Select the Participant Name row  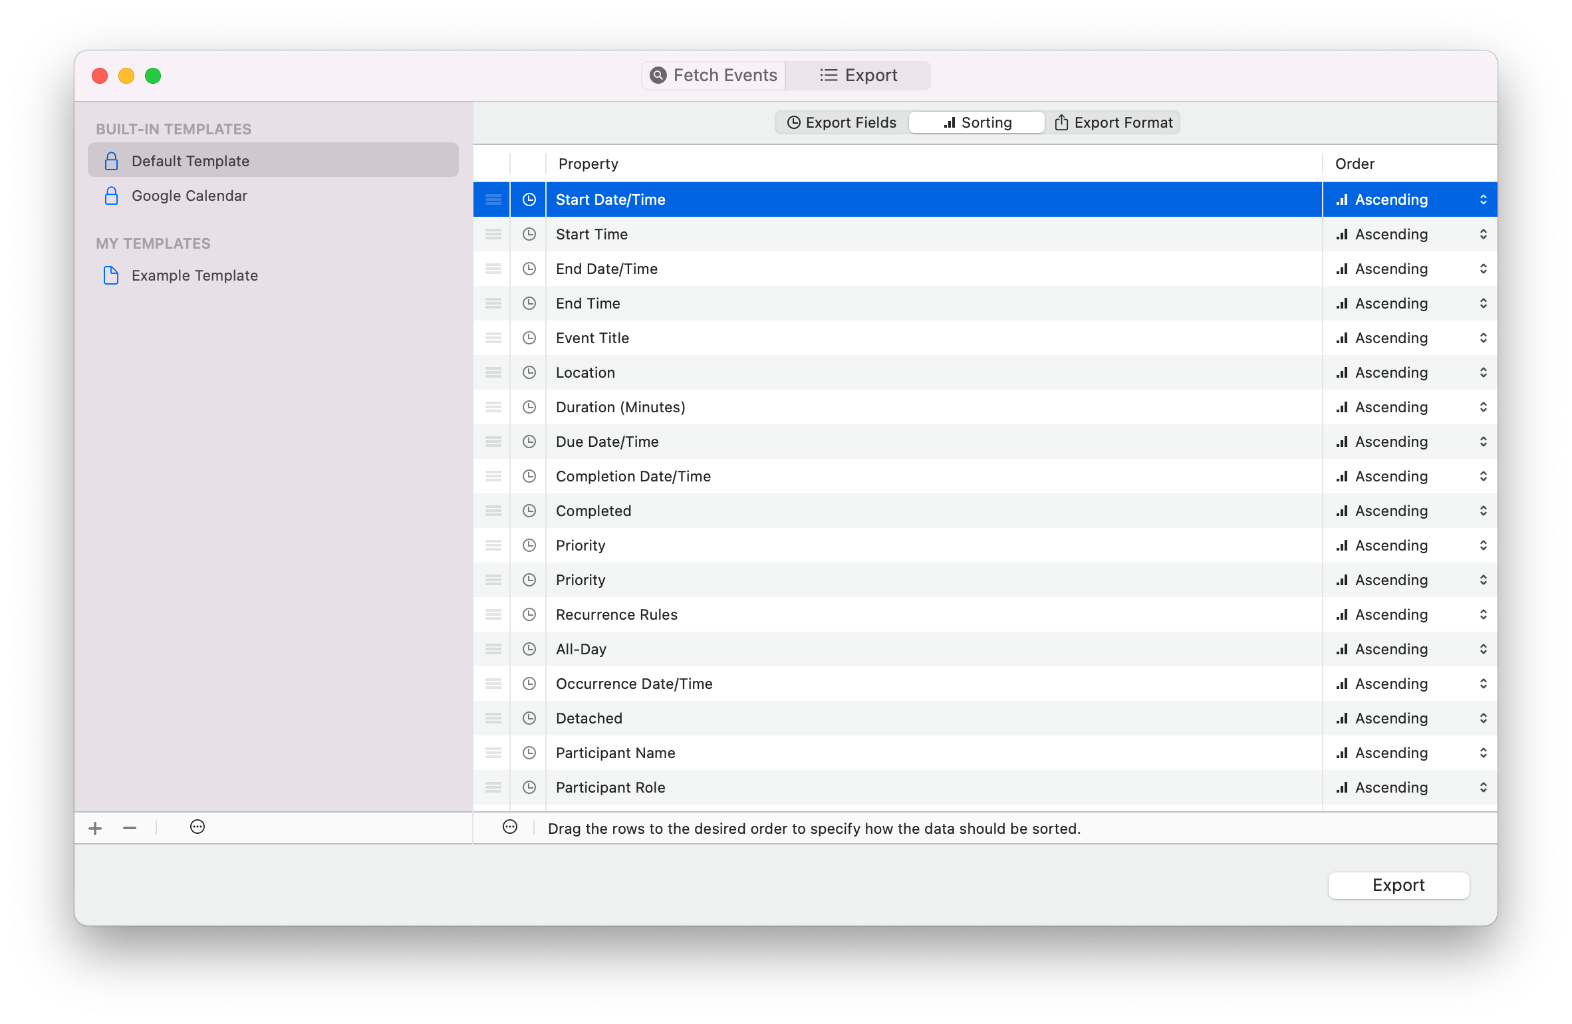click(x=985, y=752)
